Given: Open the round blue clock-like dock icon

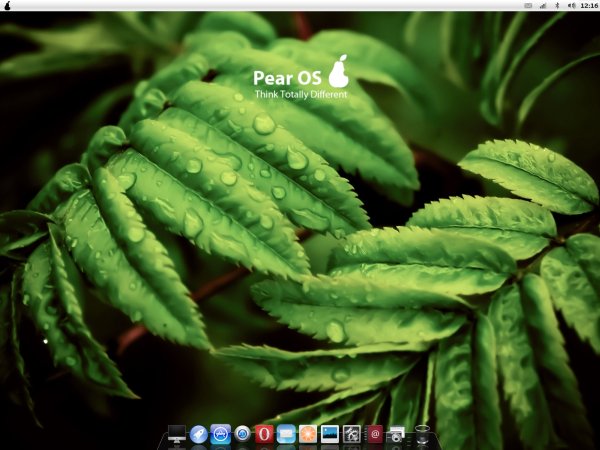Looking at the screenshot, I should [243, 434].
